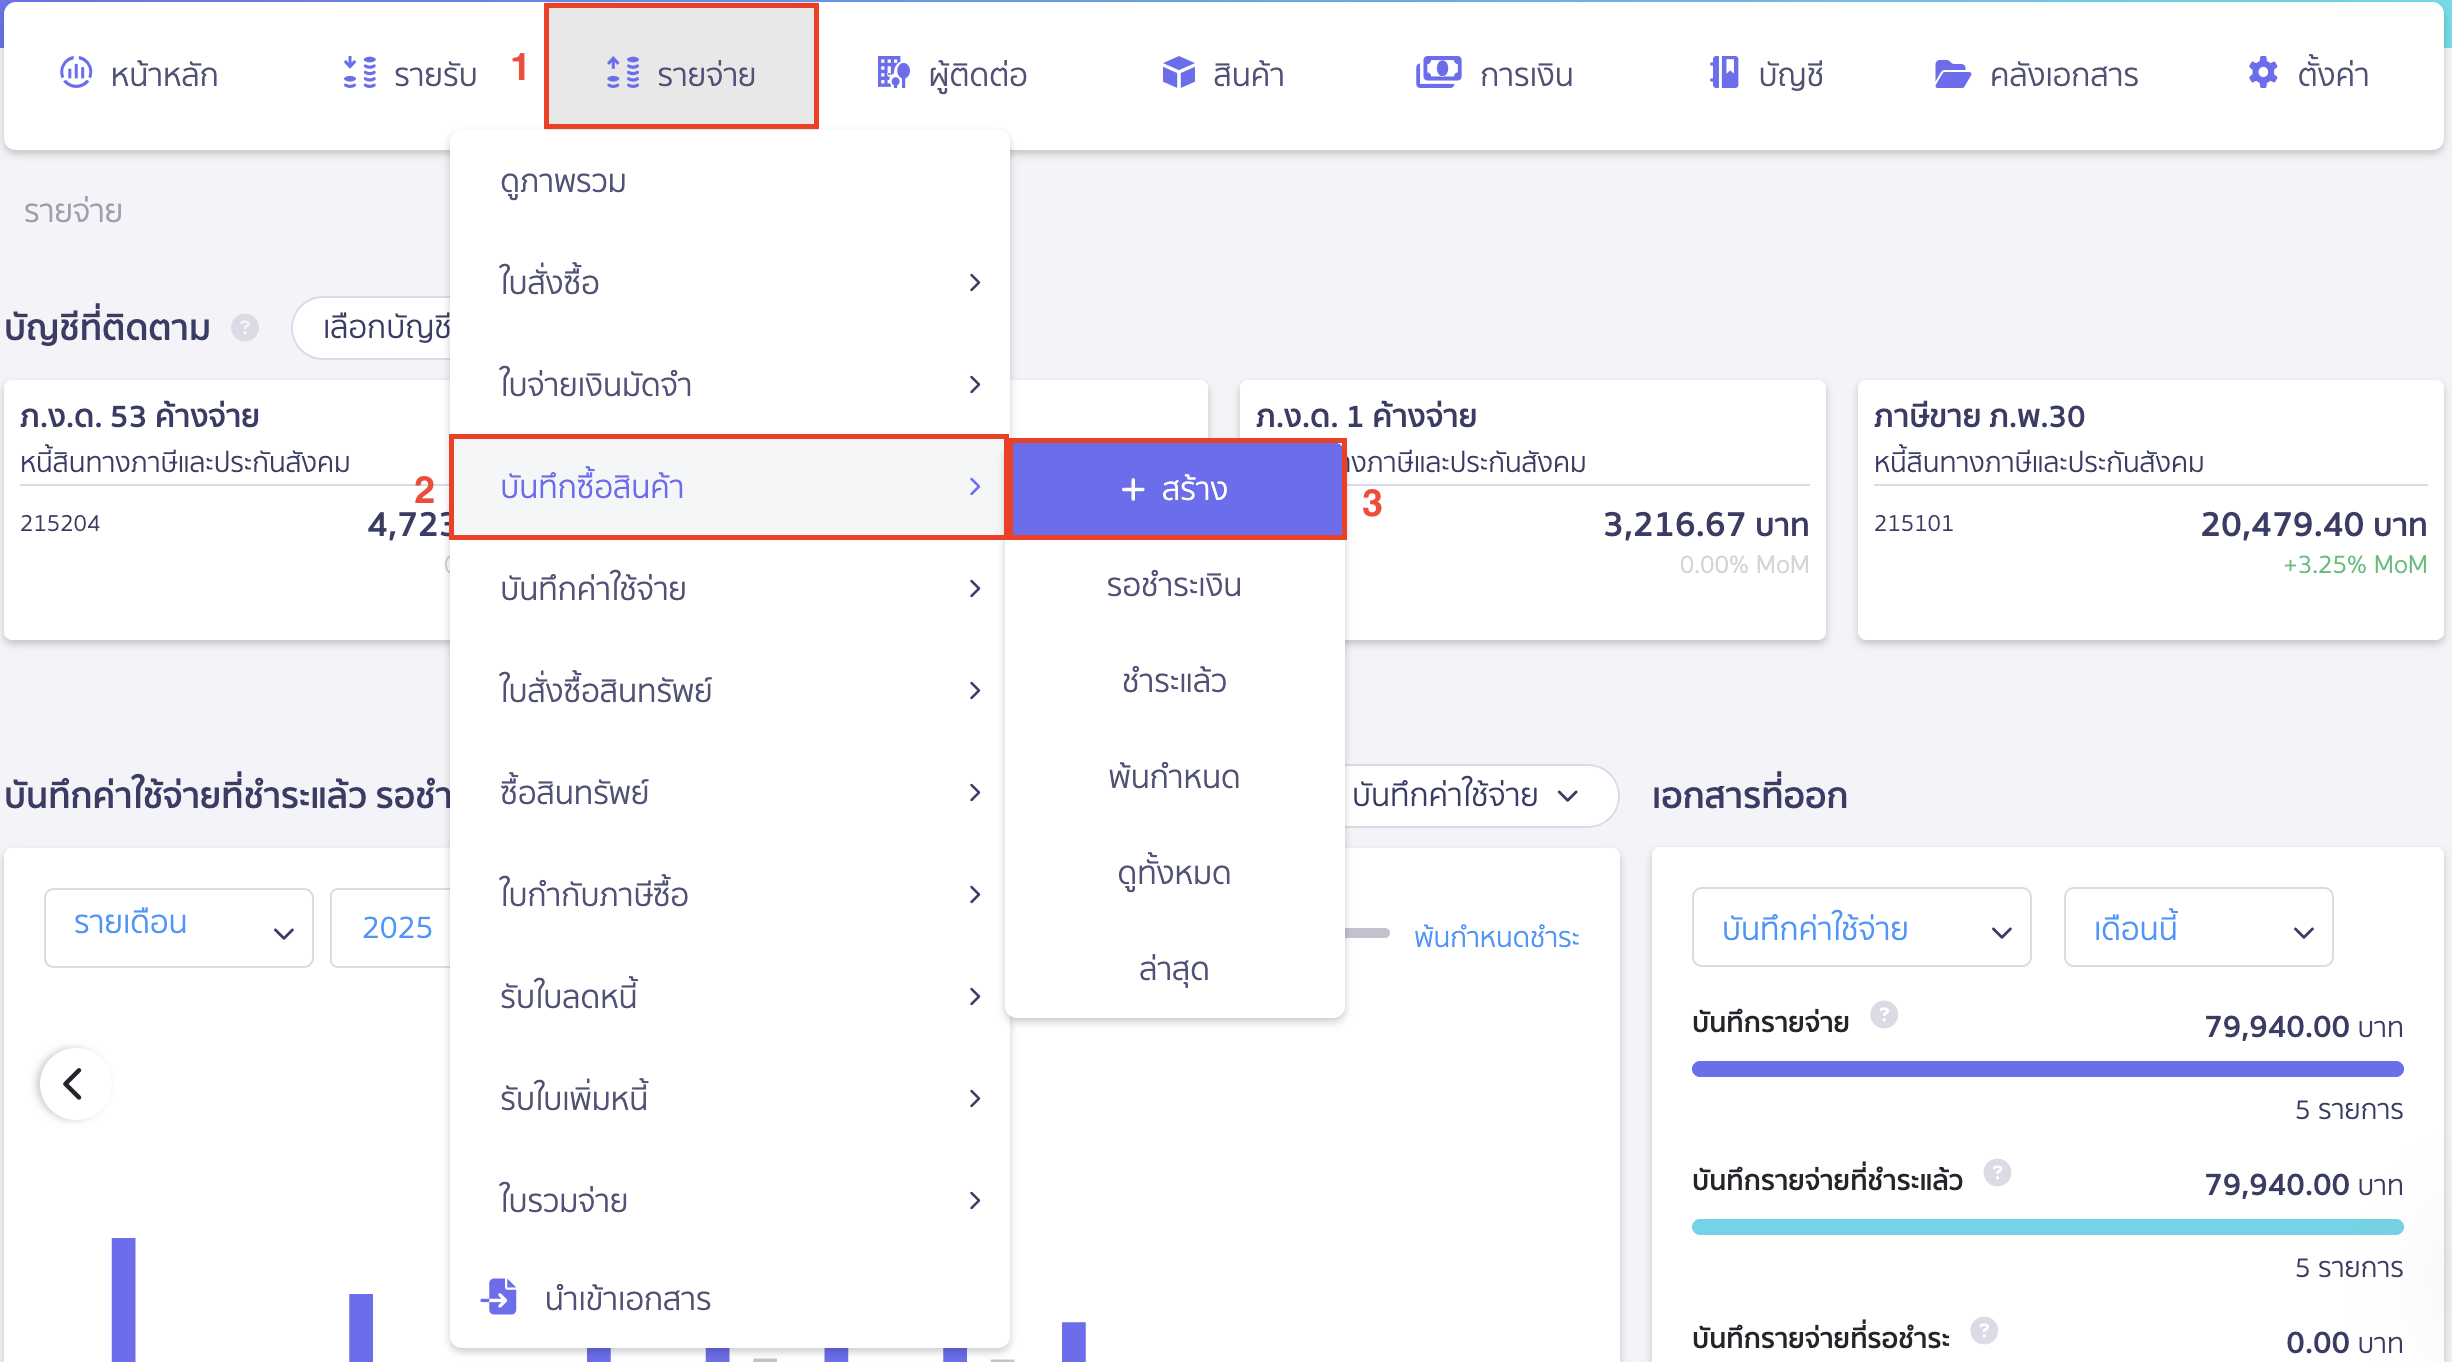
Task: Expand ใบสั่งซื้อ submenu arrow
Action: point(975,283)
